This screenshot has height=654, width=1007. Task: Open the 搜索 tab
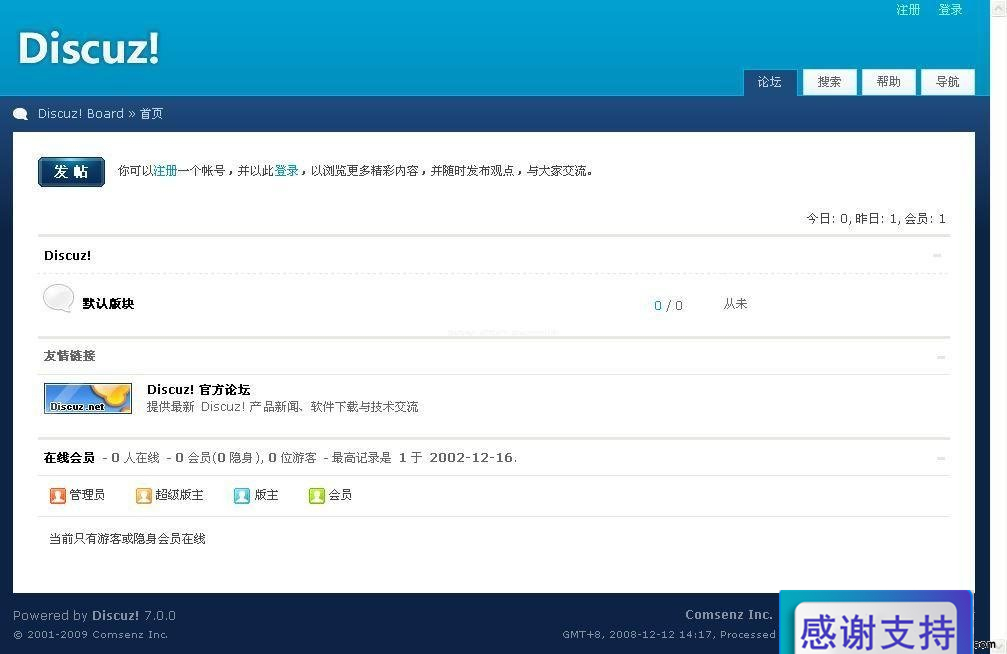829,82
